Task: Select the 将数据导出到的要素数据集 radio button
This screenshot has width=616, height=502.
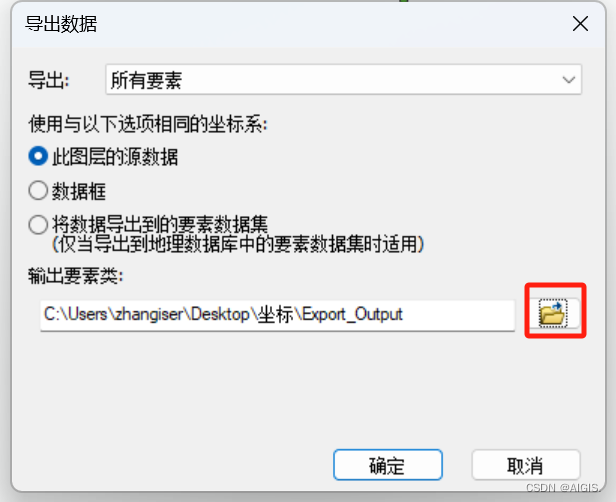Action: (x=38, y=225)
